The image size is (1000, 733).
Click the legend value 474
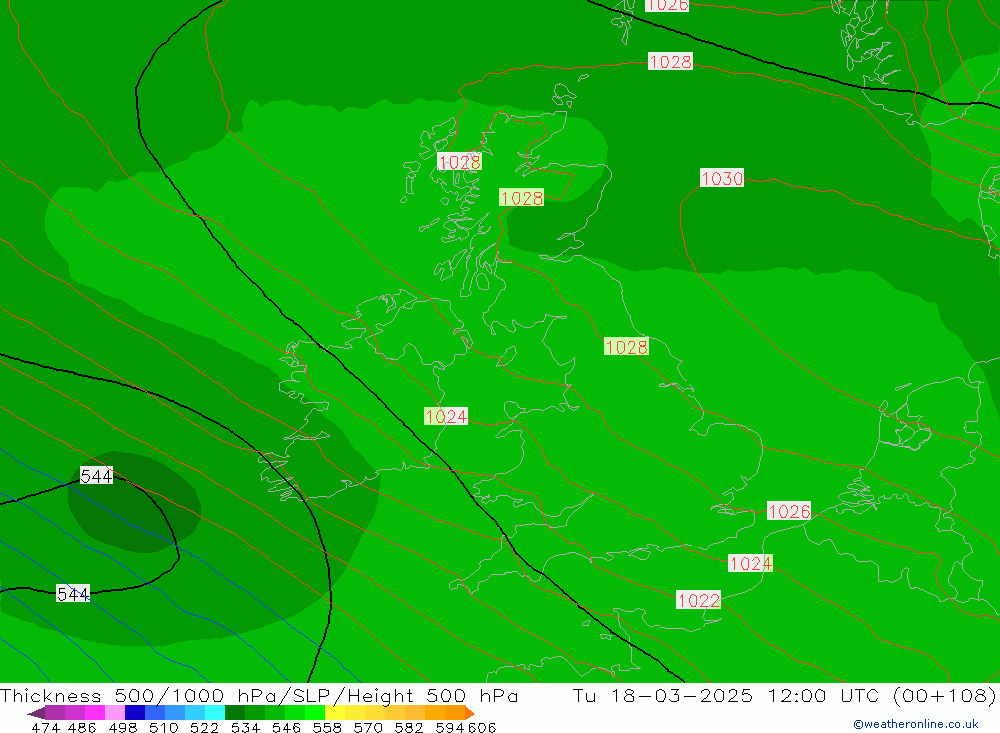[x=45, y=727]
